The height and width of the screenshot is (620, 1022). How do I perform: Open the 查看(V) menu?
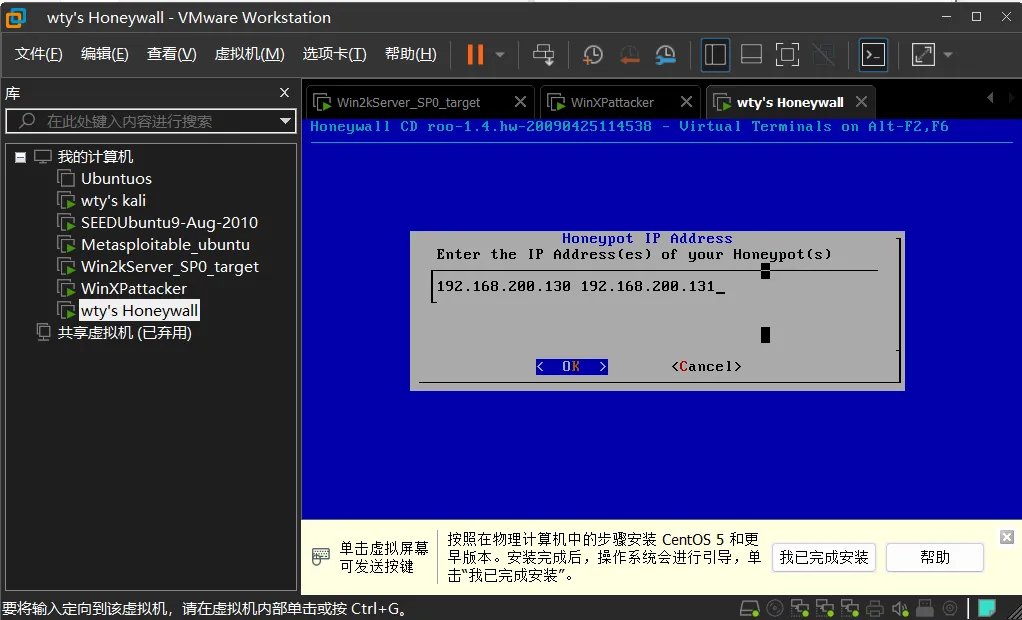tap(171, 54)
